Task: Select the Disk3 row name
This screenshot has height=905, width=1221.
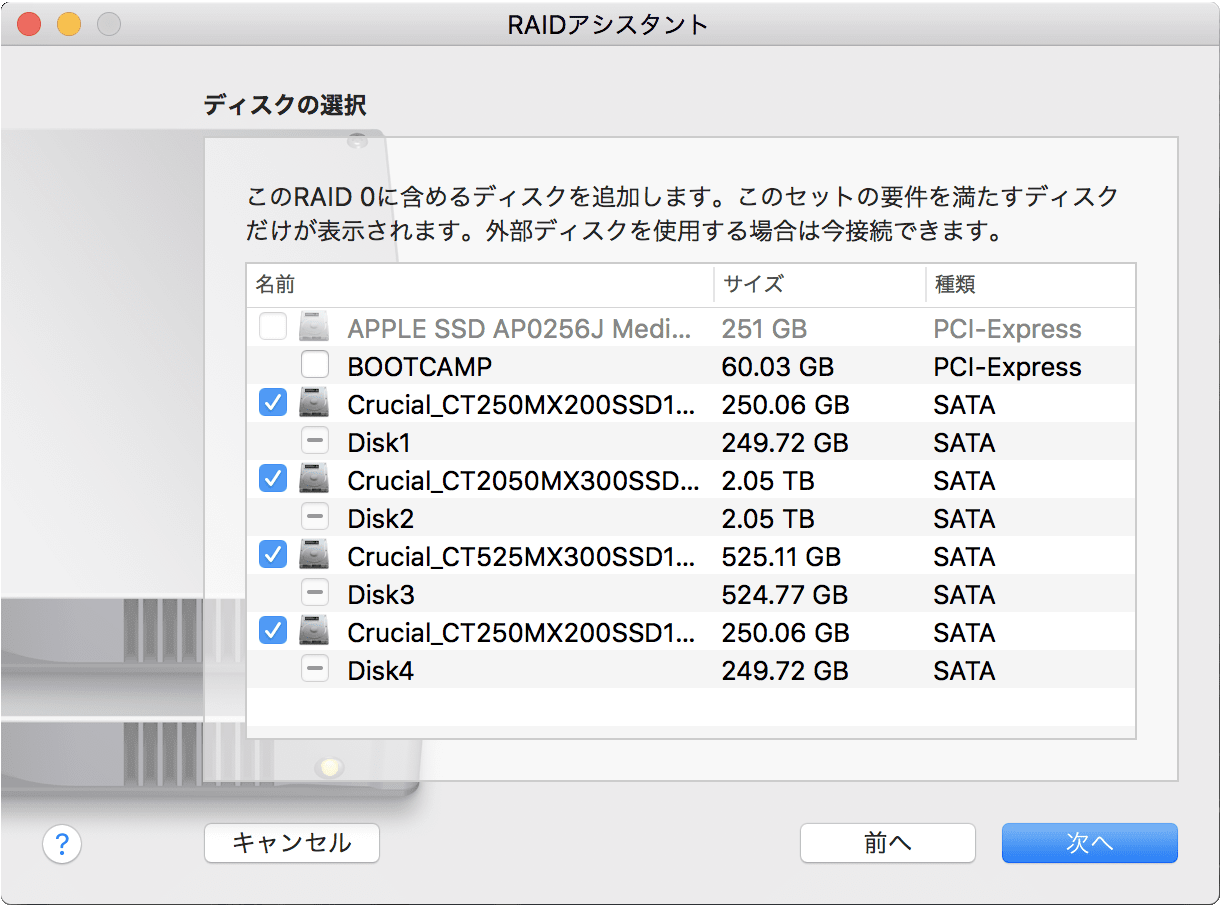Action: click(x=381, y=595)
